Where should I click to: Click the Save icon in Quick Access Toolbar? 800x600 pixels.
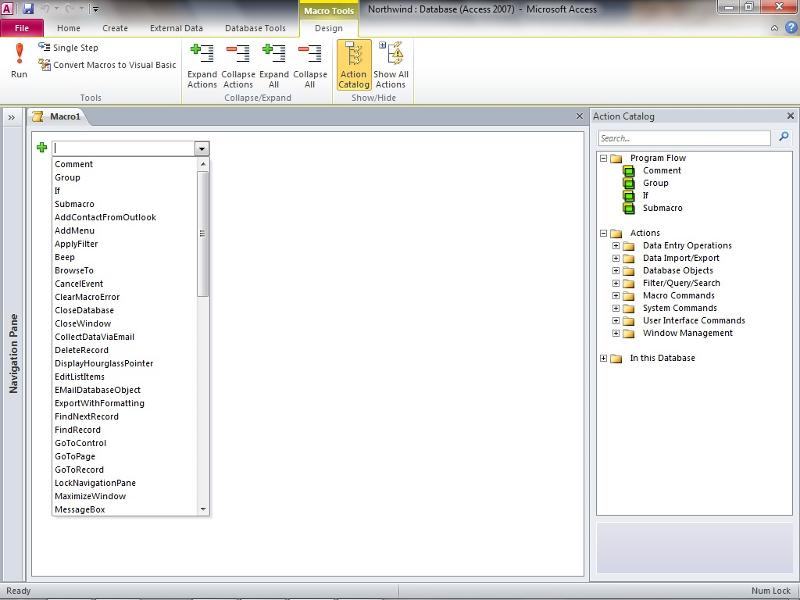28,8
